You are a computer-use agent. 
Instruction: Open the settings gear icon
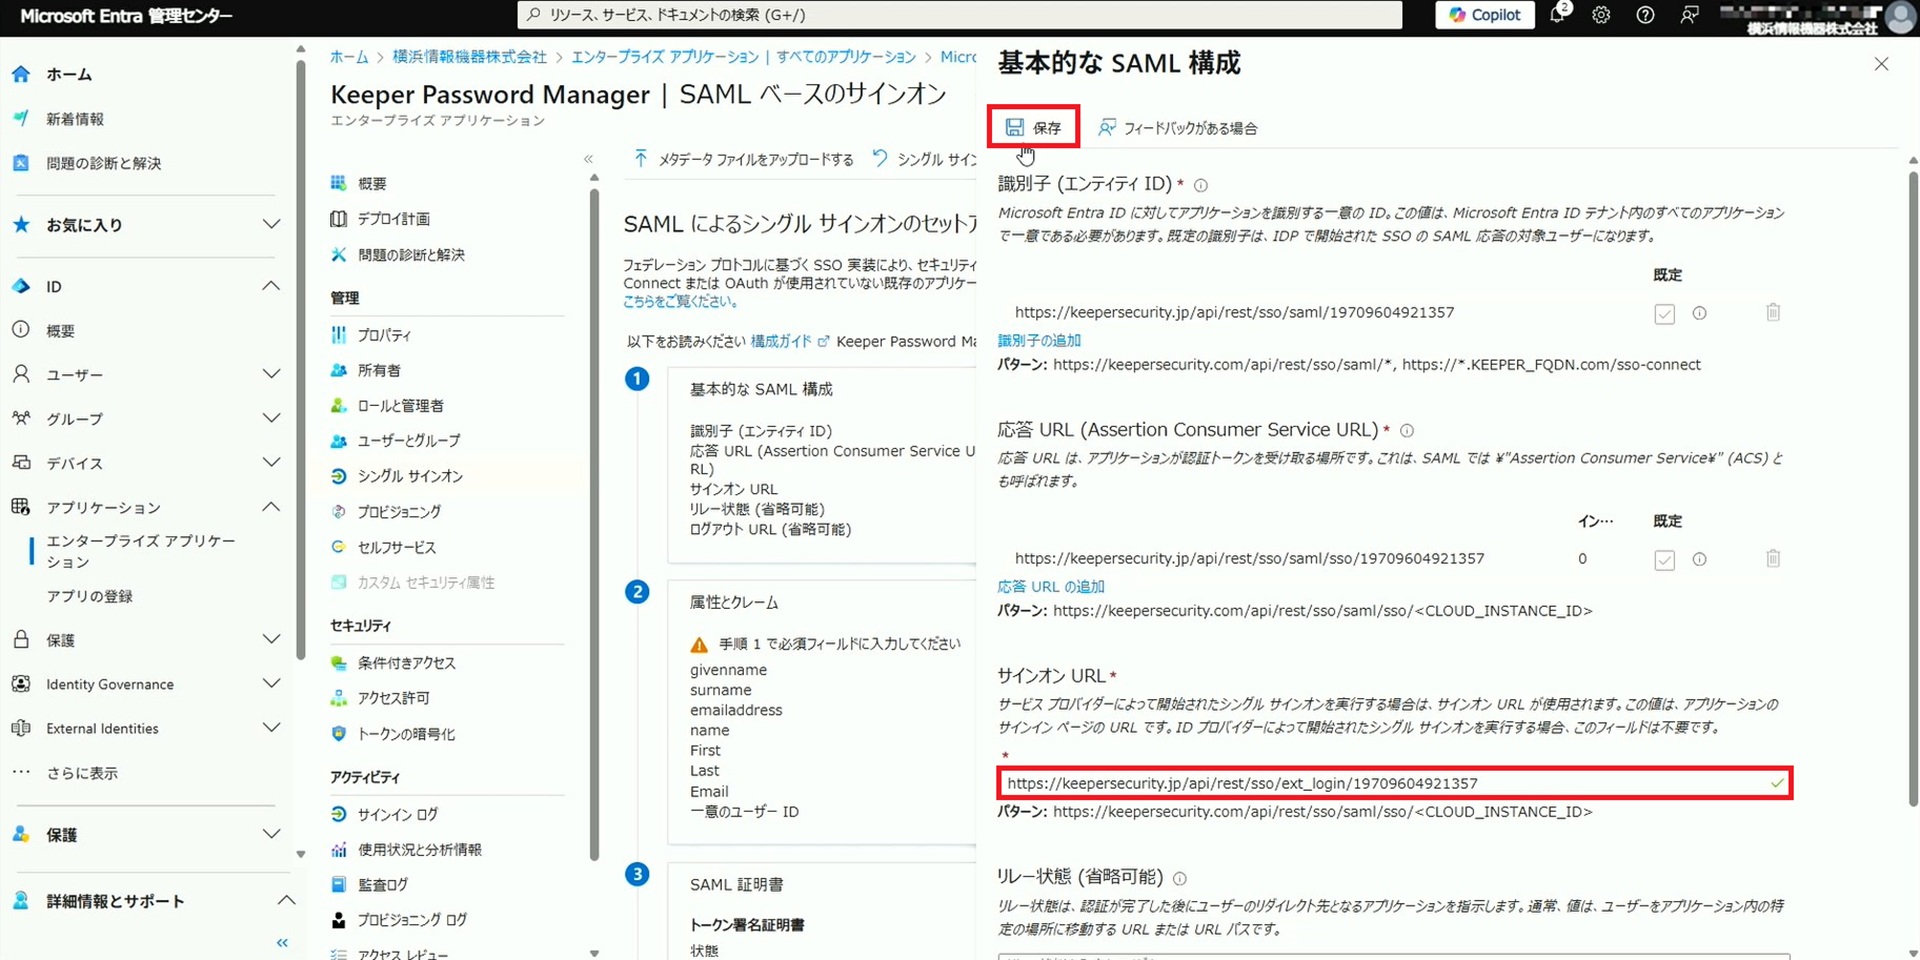pos(1601,15)
